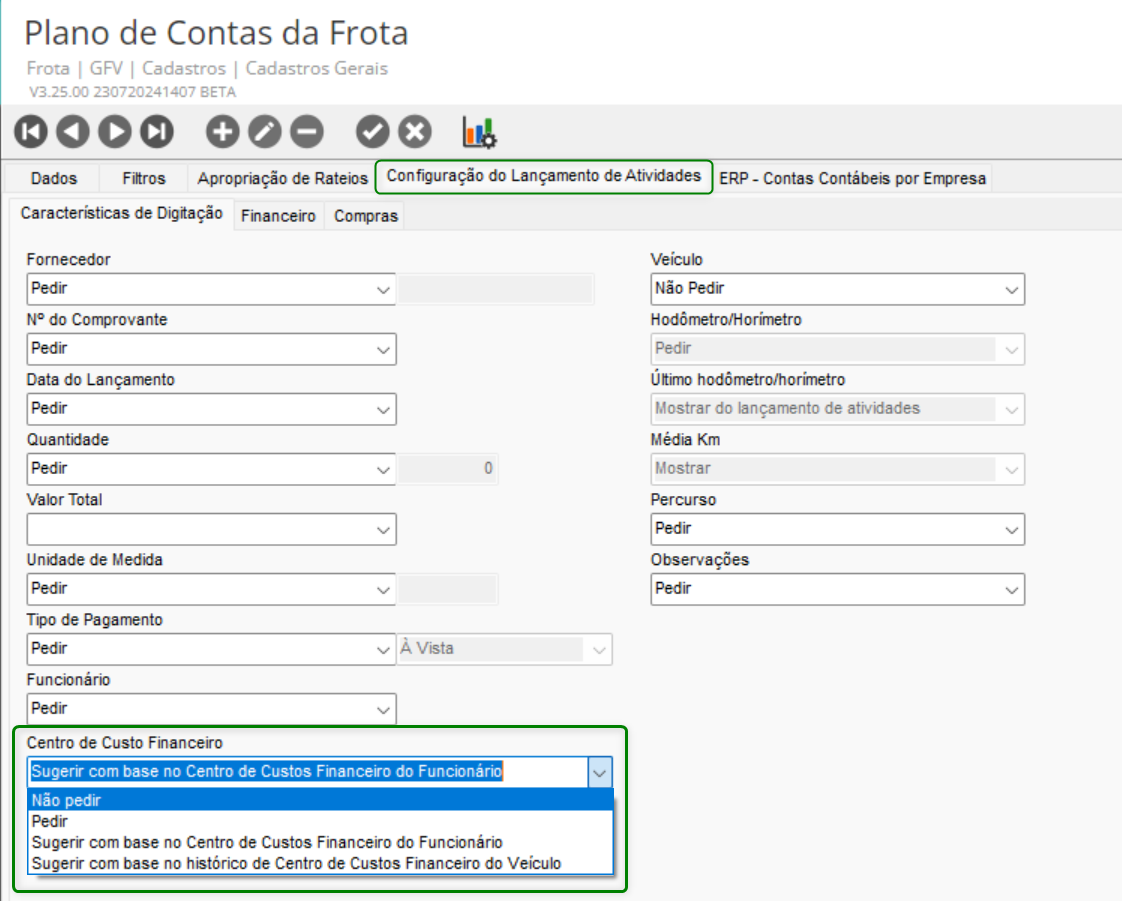The height and width of the screenshot is (901, 1122).
Task: Click the Quantidade numeric field
Action: click(x=448, y=469)
